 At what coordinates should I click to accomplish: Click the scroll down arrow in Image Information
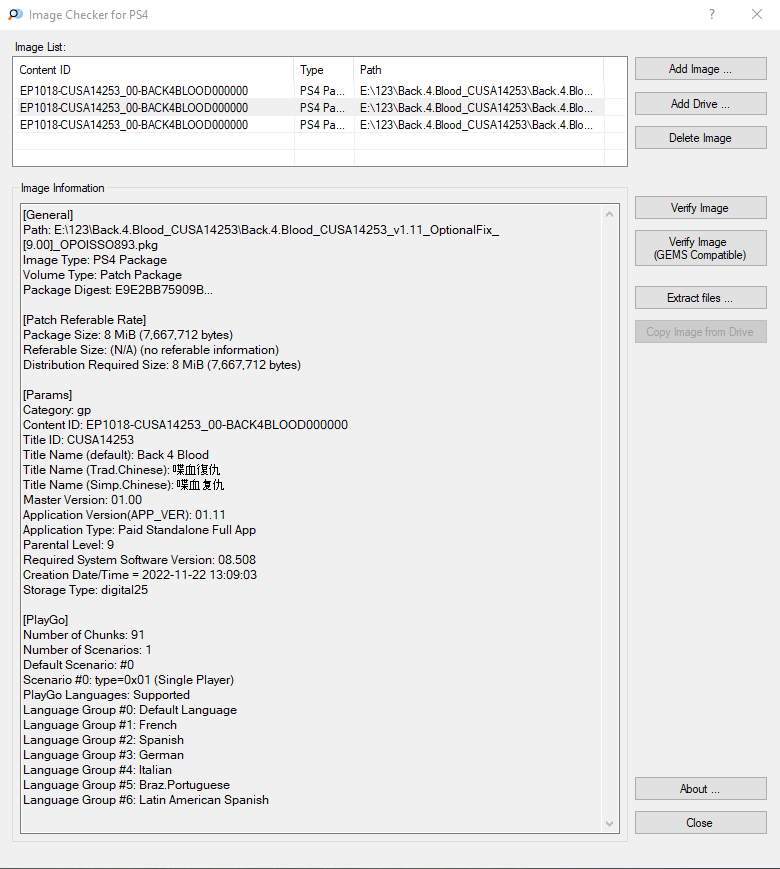[609, 824]
